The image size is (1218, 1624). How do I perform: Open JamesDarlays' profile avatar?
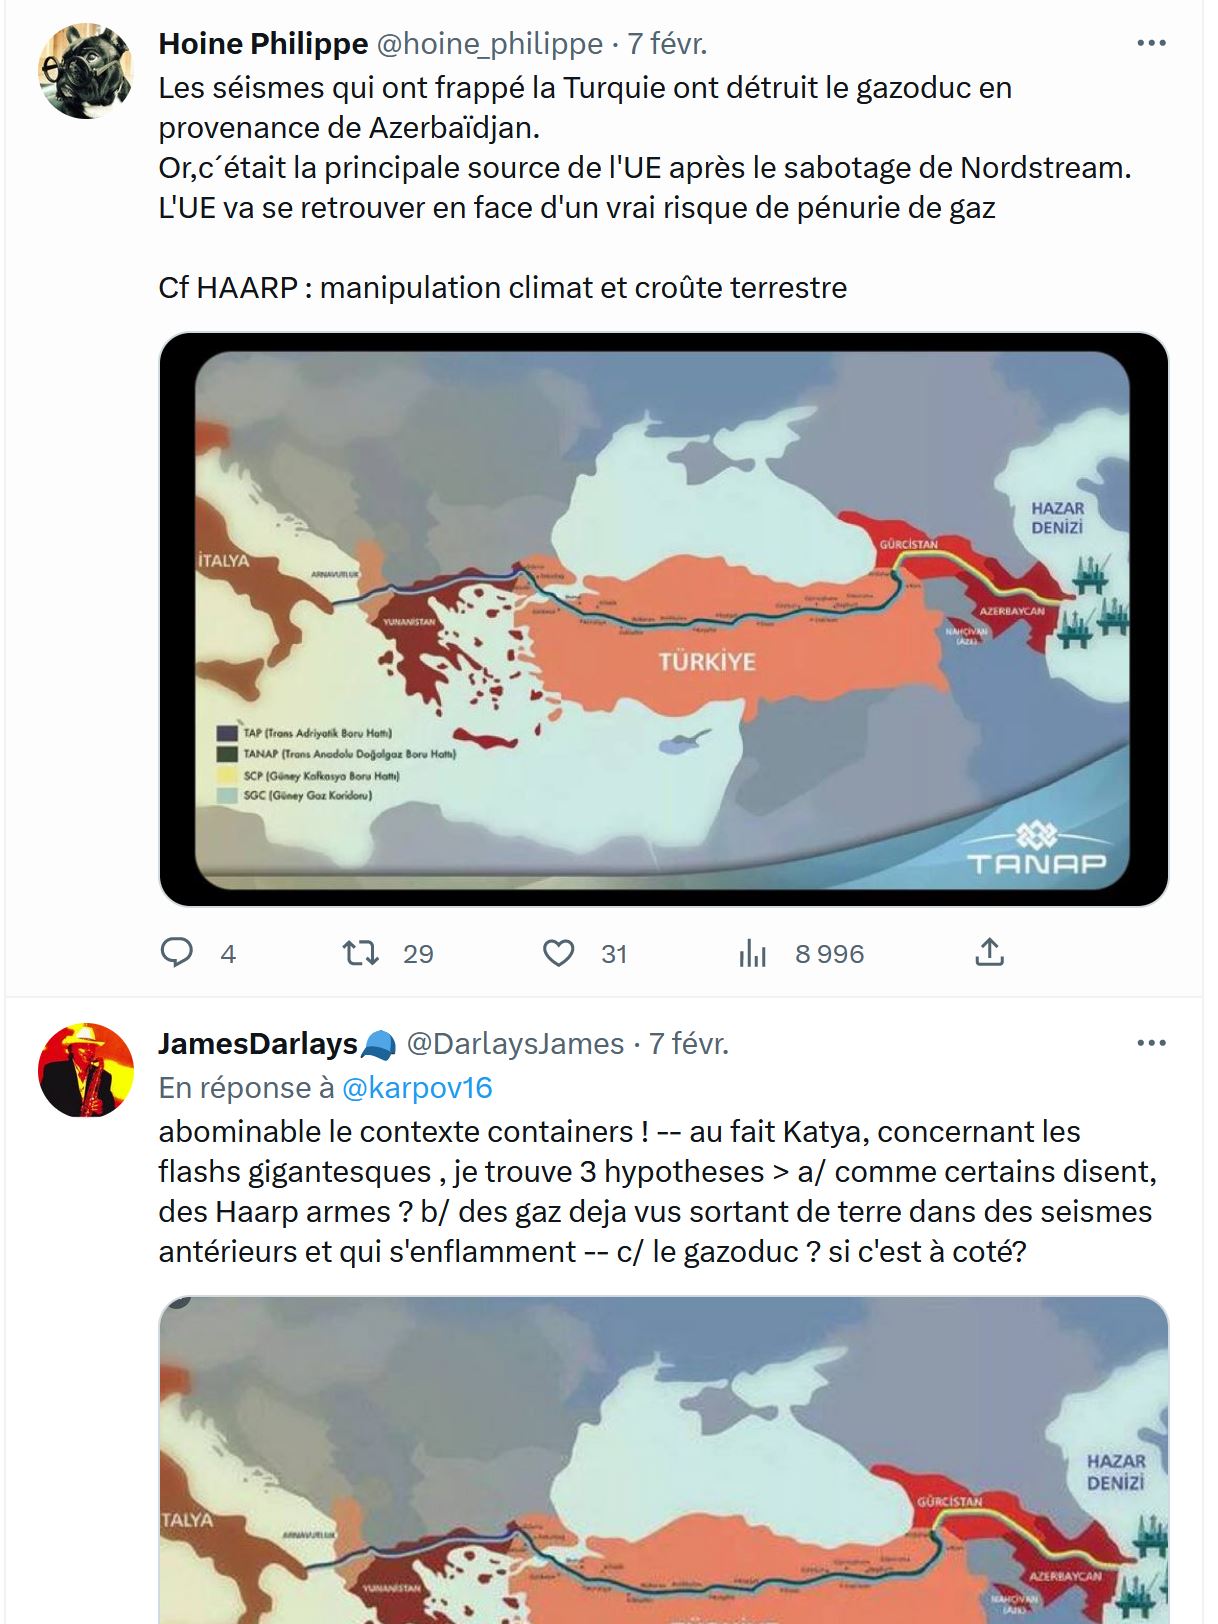tap(85, 1070)
